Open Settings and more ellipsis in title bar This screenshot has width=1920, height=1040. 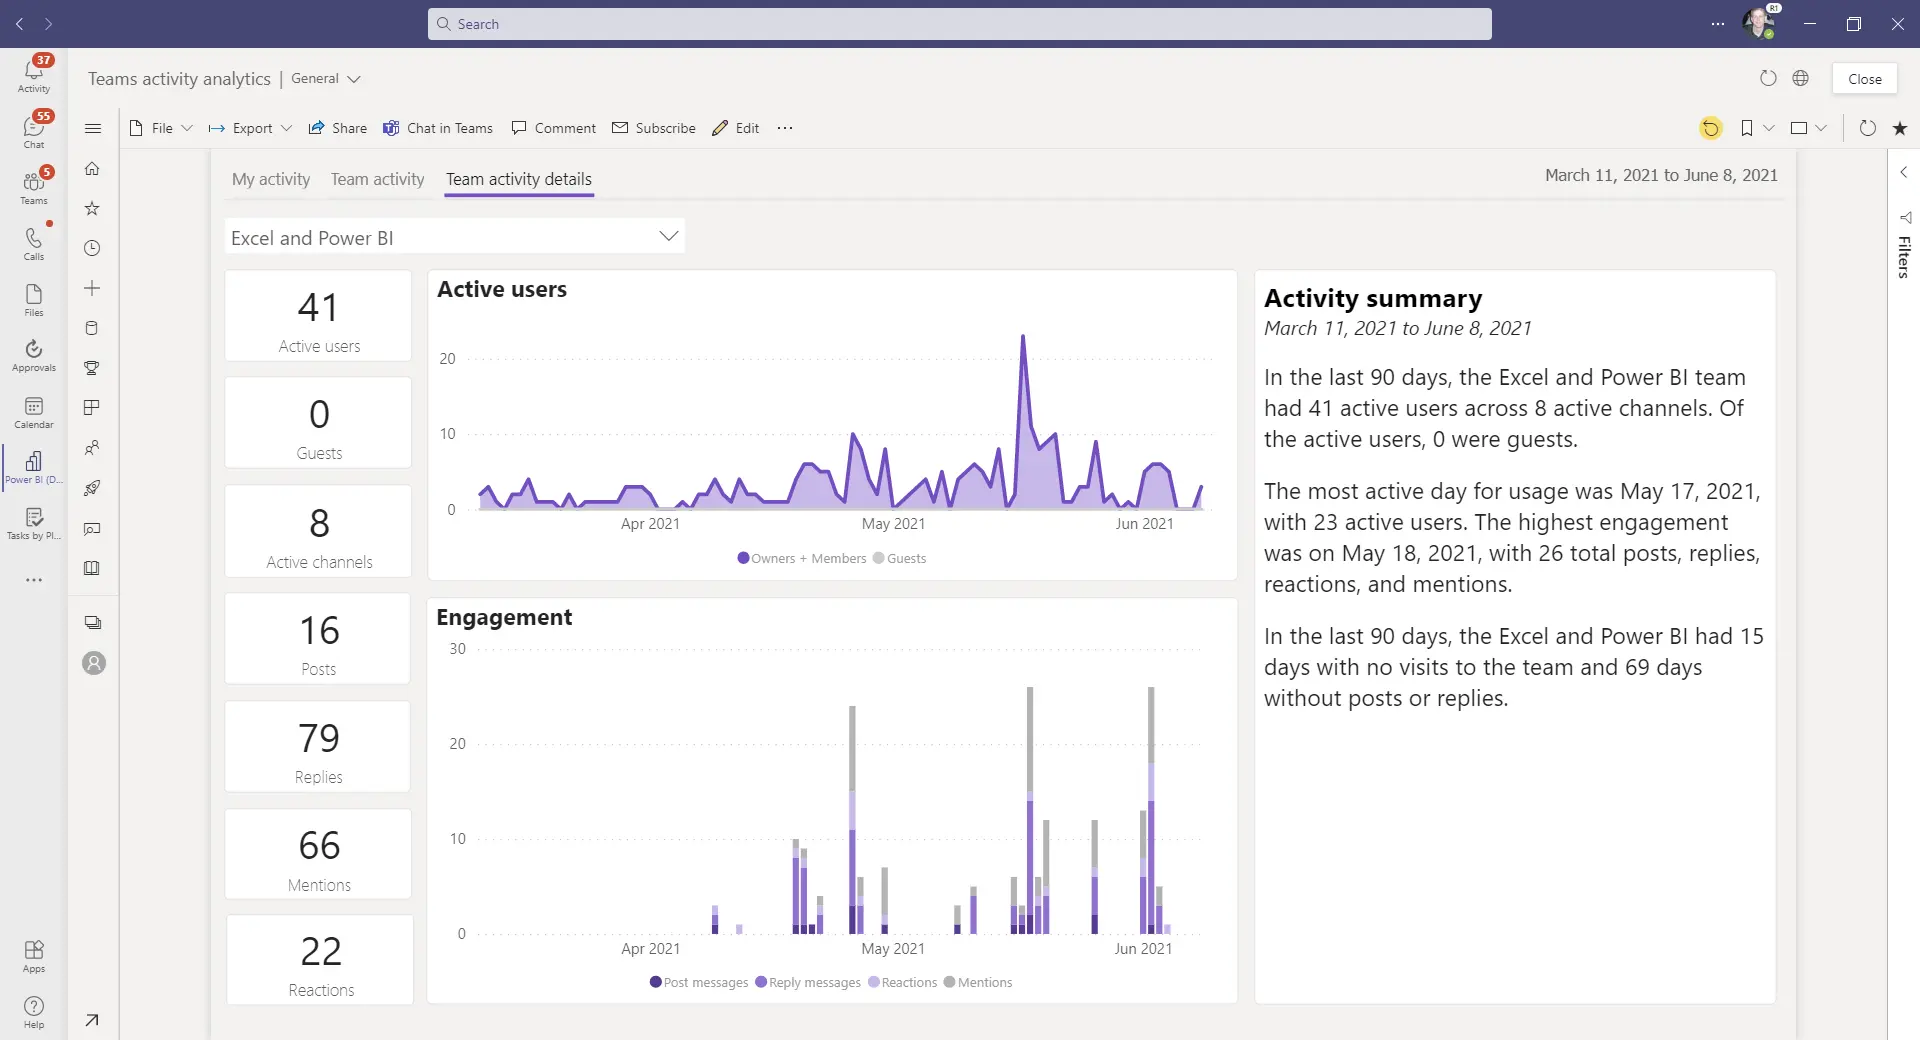tap(1718, 24)
